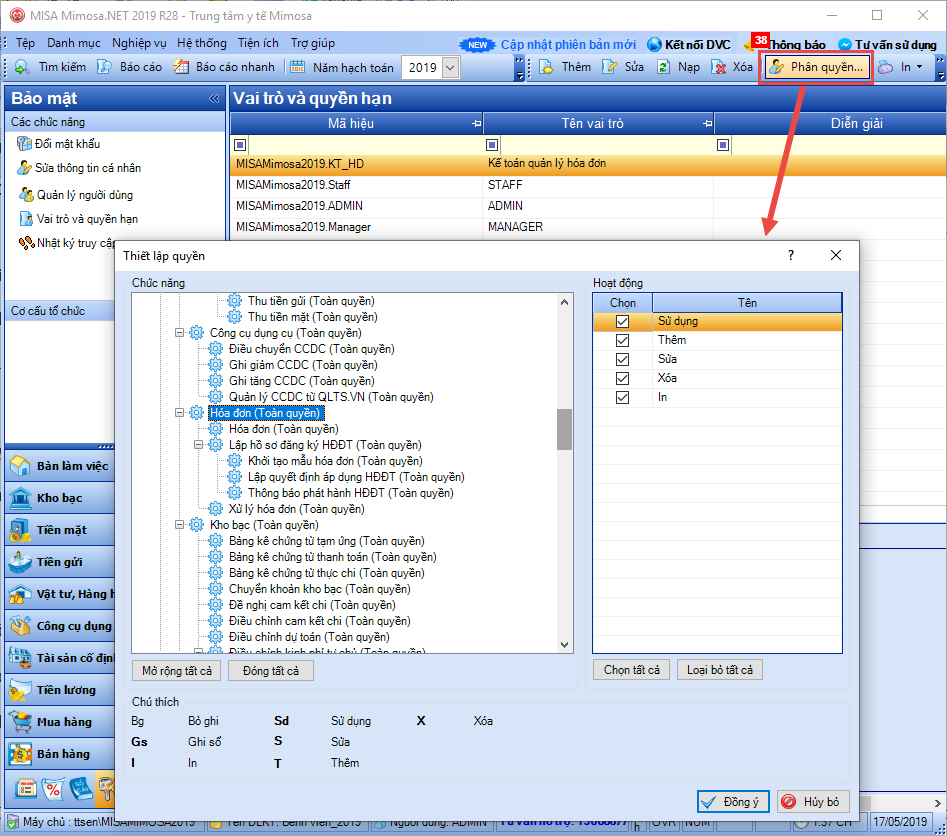Image resolution: width=947 pixels, height=836 pixels.
Task: Click Mở rộng tất cả button
Action: pyautogui.click(x=177, y=670)
